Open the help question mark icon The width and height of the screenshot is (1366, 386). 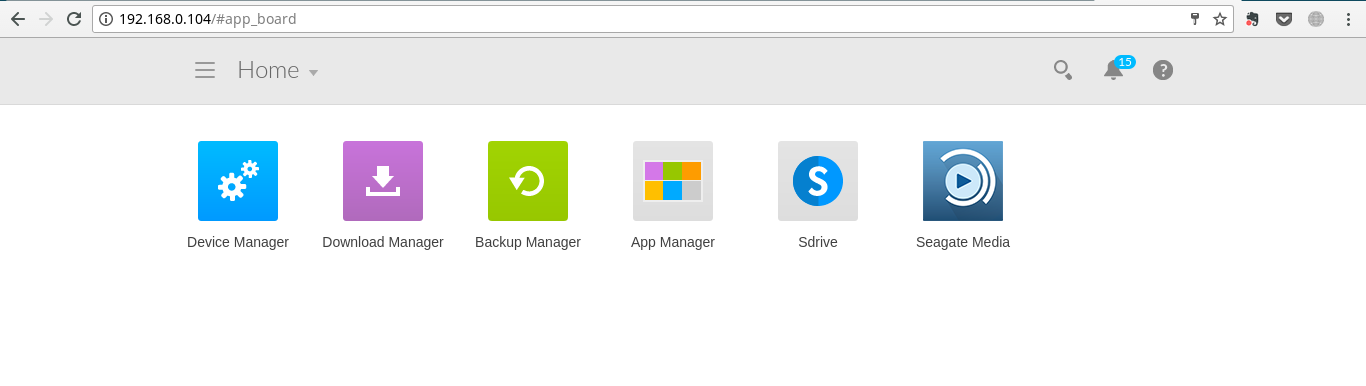pos(1163,70)
